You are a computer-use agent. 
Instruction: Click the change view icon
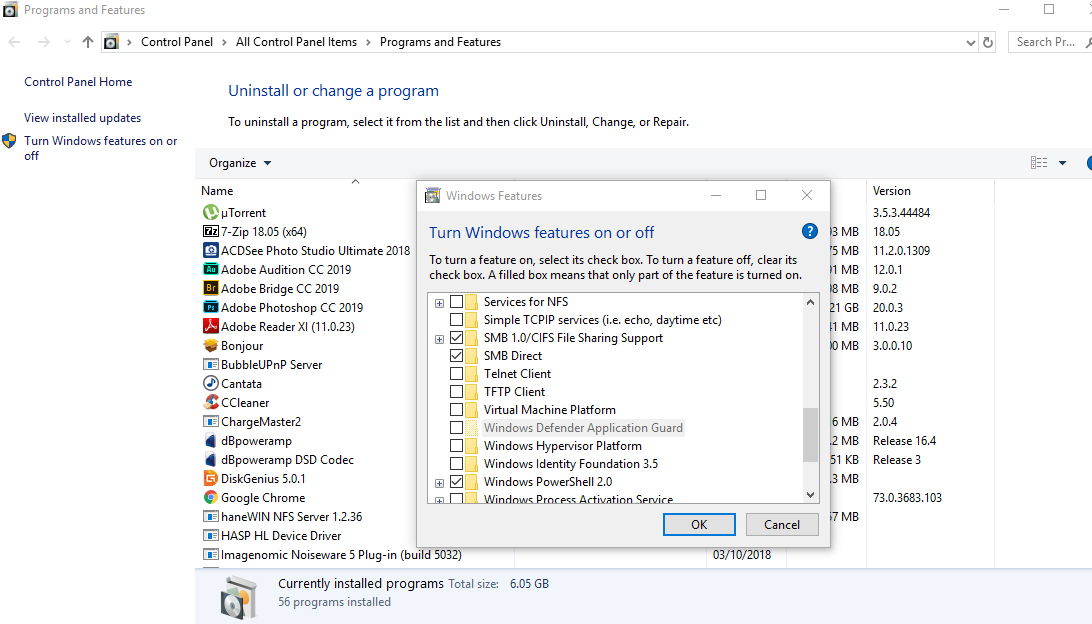[x=1038, y=162]
